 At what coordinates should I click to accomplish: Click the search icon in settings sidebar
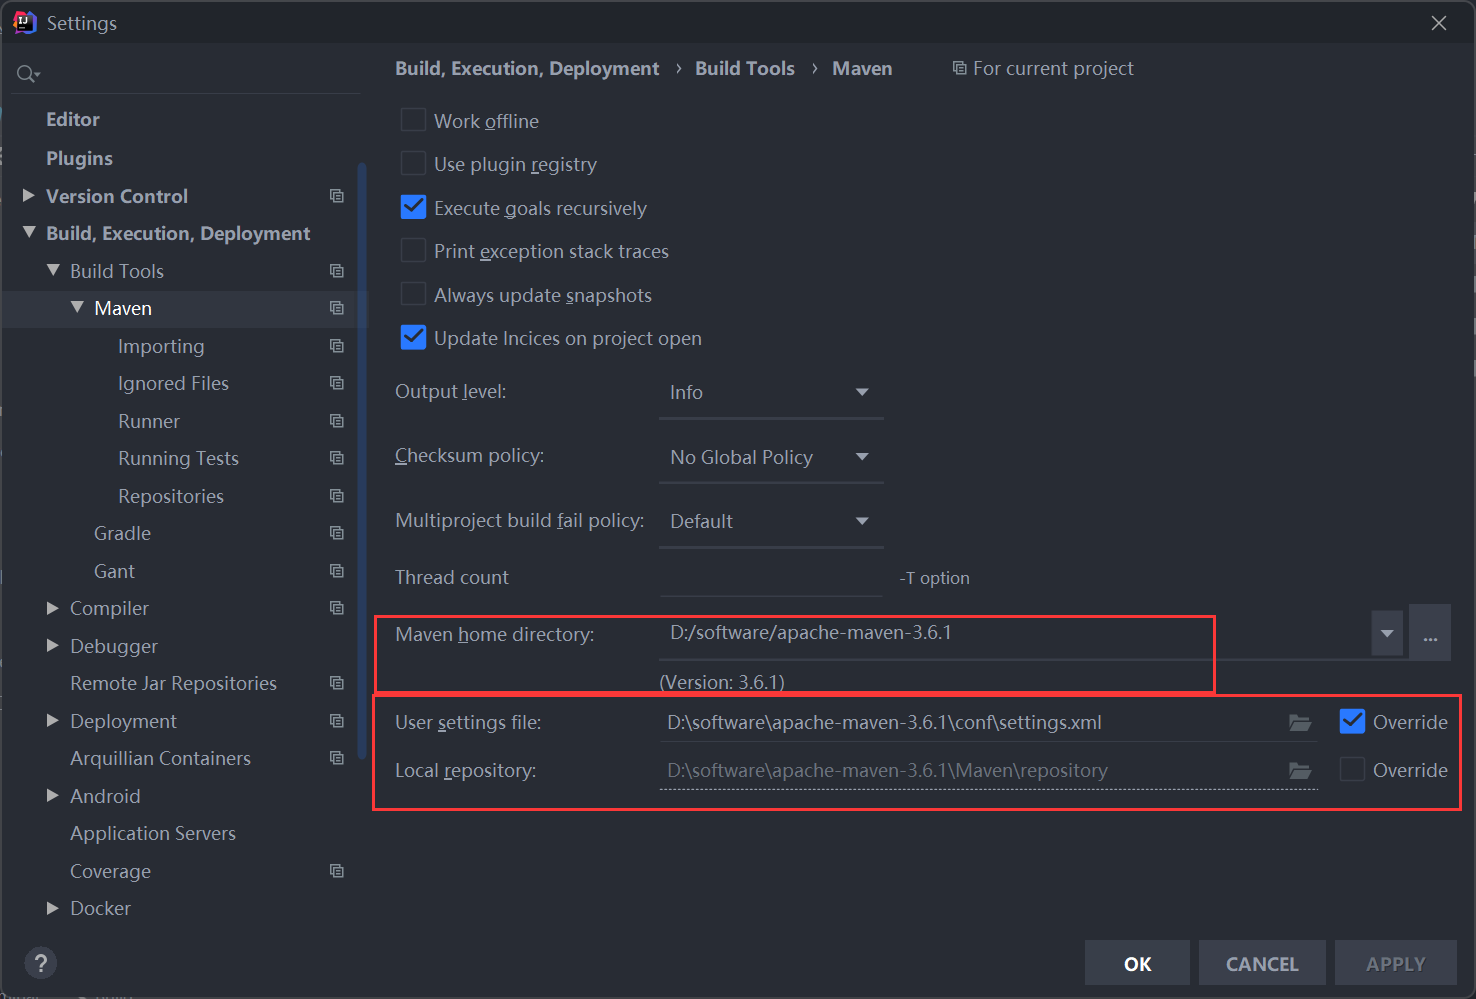(x=27, y=74)
